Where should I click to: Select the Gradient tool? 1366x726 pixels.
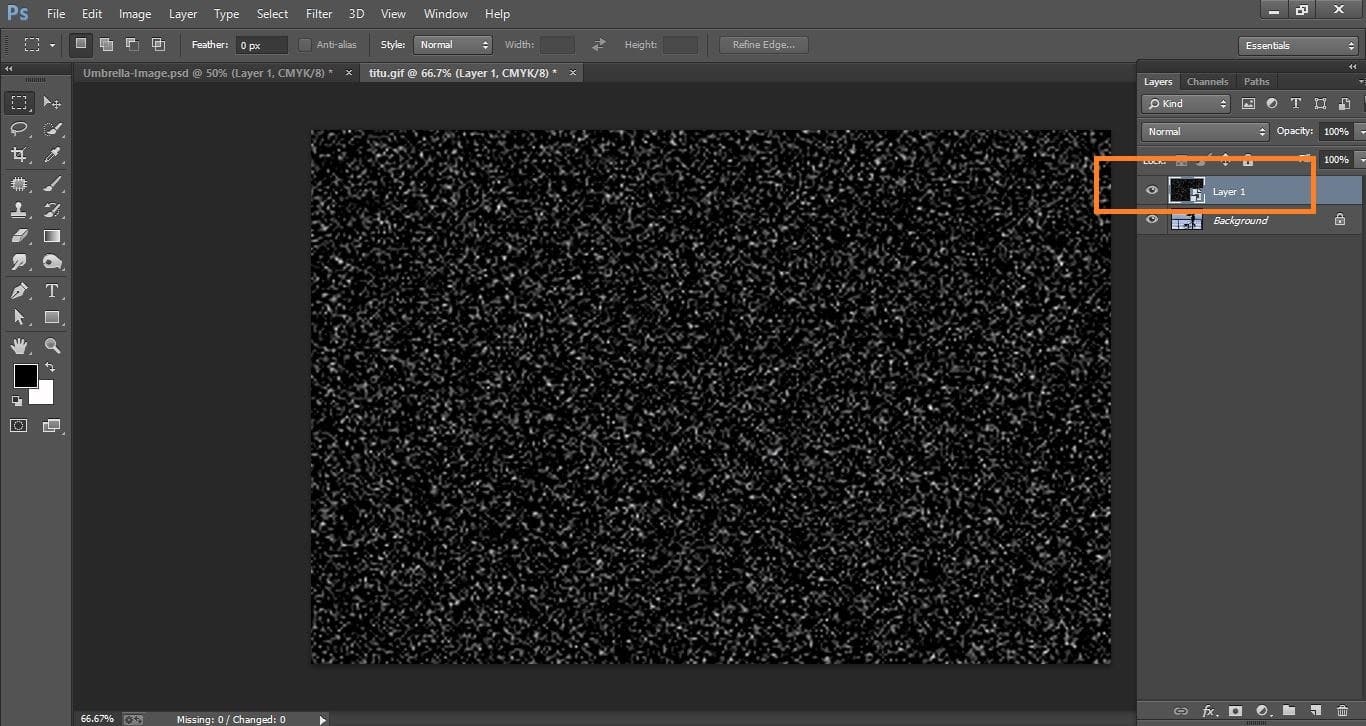click(x=52, y=236)
